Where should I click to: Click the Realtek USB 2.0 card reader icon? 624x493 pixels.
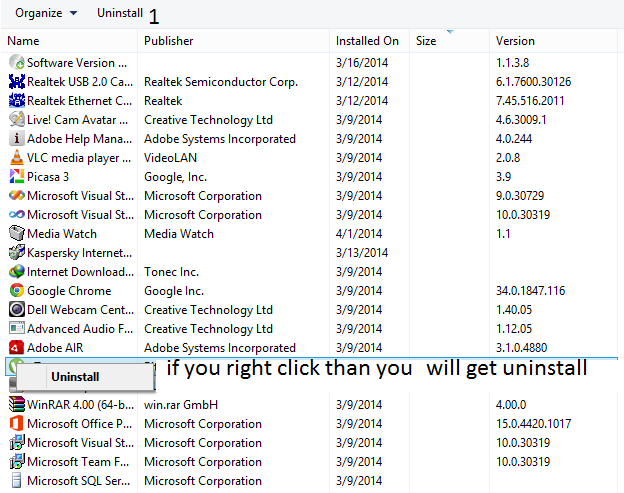click(x=16, y=82)
